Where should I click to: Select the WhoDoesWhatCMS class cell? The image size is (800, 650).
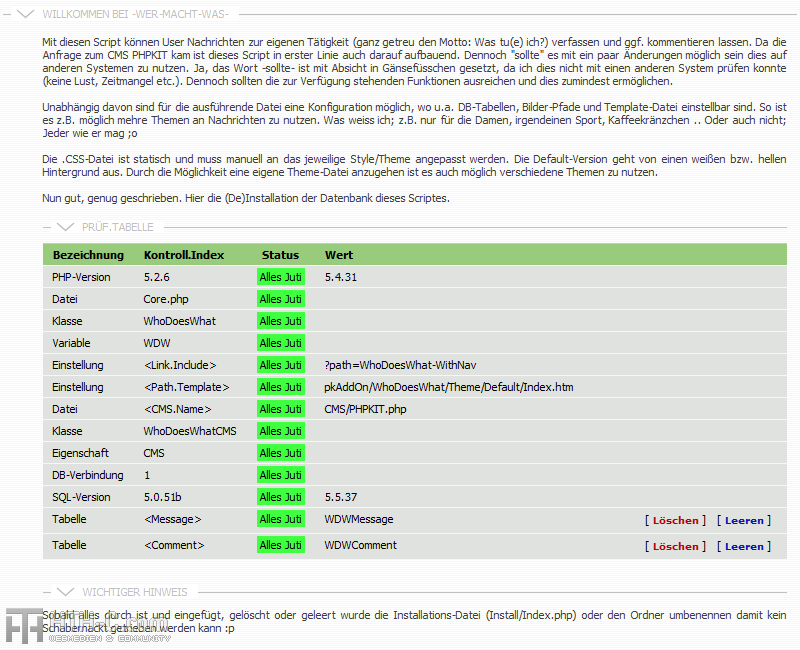tap(190, 431)
